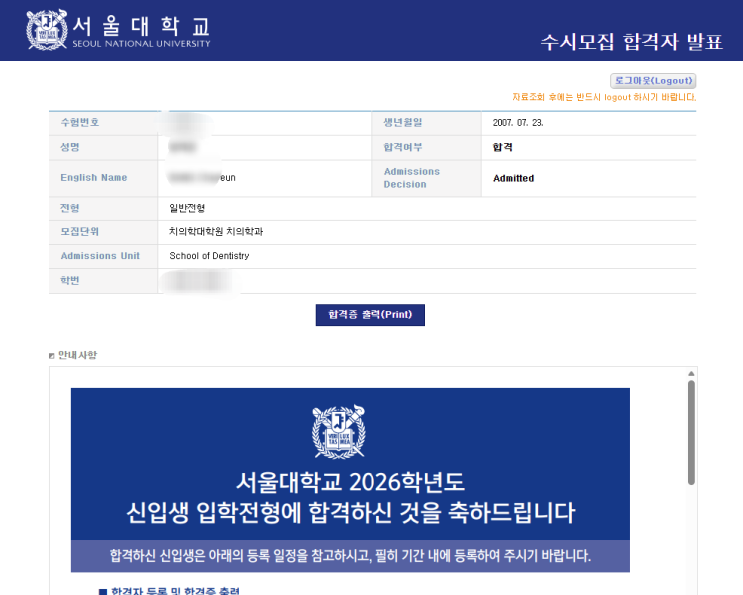Click the Admissions Decision label cell
The width and height of the screenshot is (743, 595).
coord(426,178)
